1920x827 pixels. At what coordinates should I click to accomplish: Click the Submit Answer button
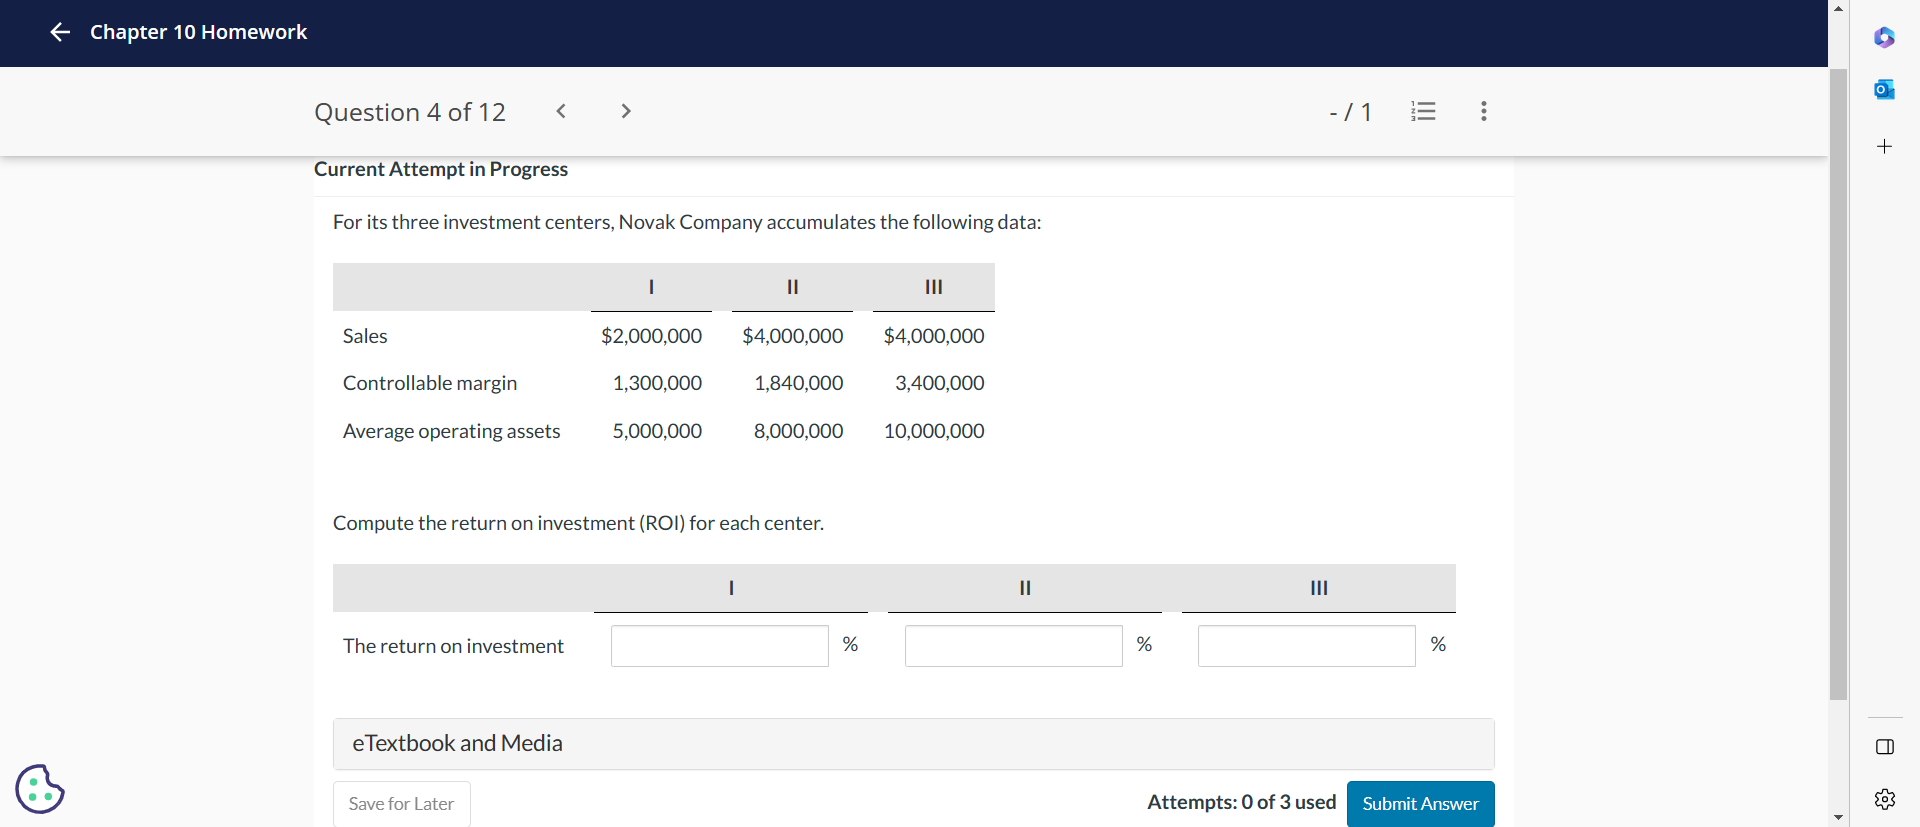[x=1421, y=804]
